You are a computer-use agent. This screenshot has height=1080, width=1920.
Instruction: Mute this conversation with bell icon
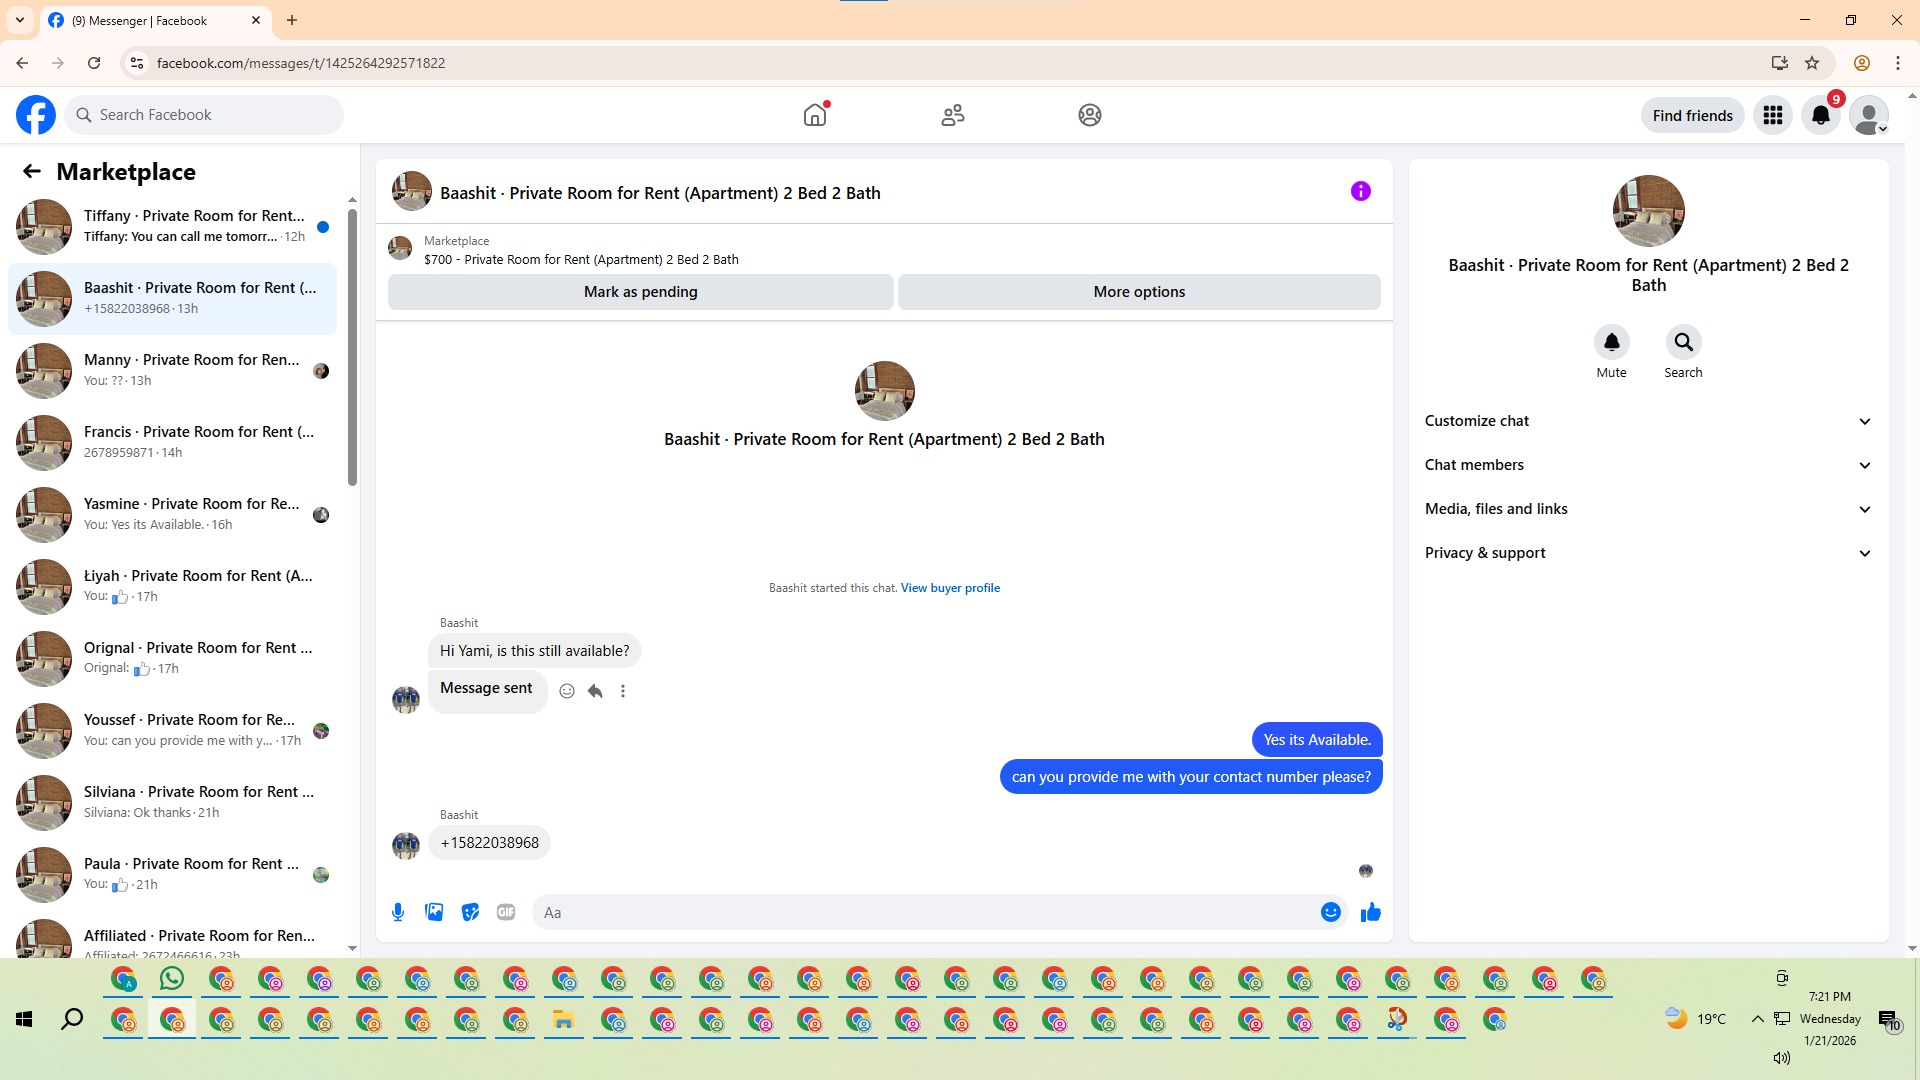pos(1611,342)
